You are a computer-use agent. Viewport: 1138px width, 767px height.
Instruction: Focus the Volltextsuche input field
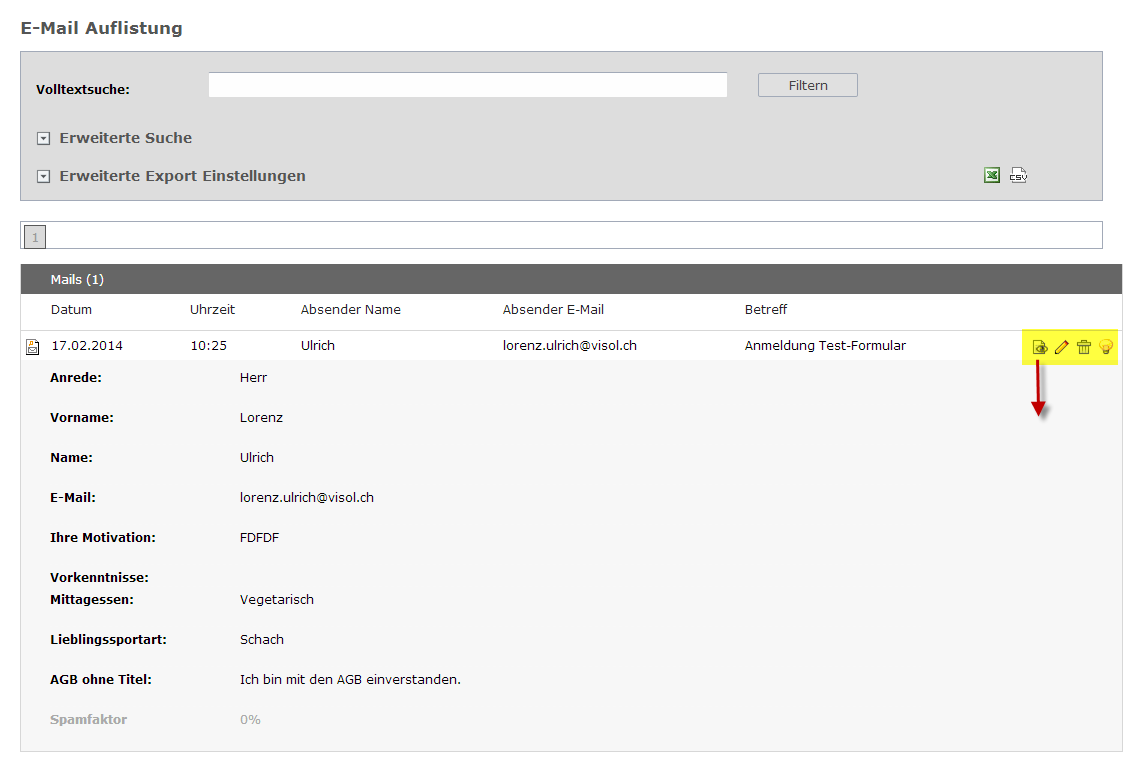[x=467, y=85]
